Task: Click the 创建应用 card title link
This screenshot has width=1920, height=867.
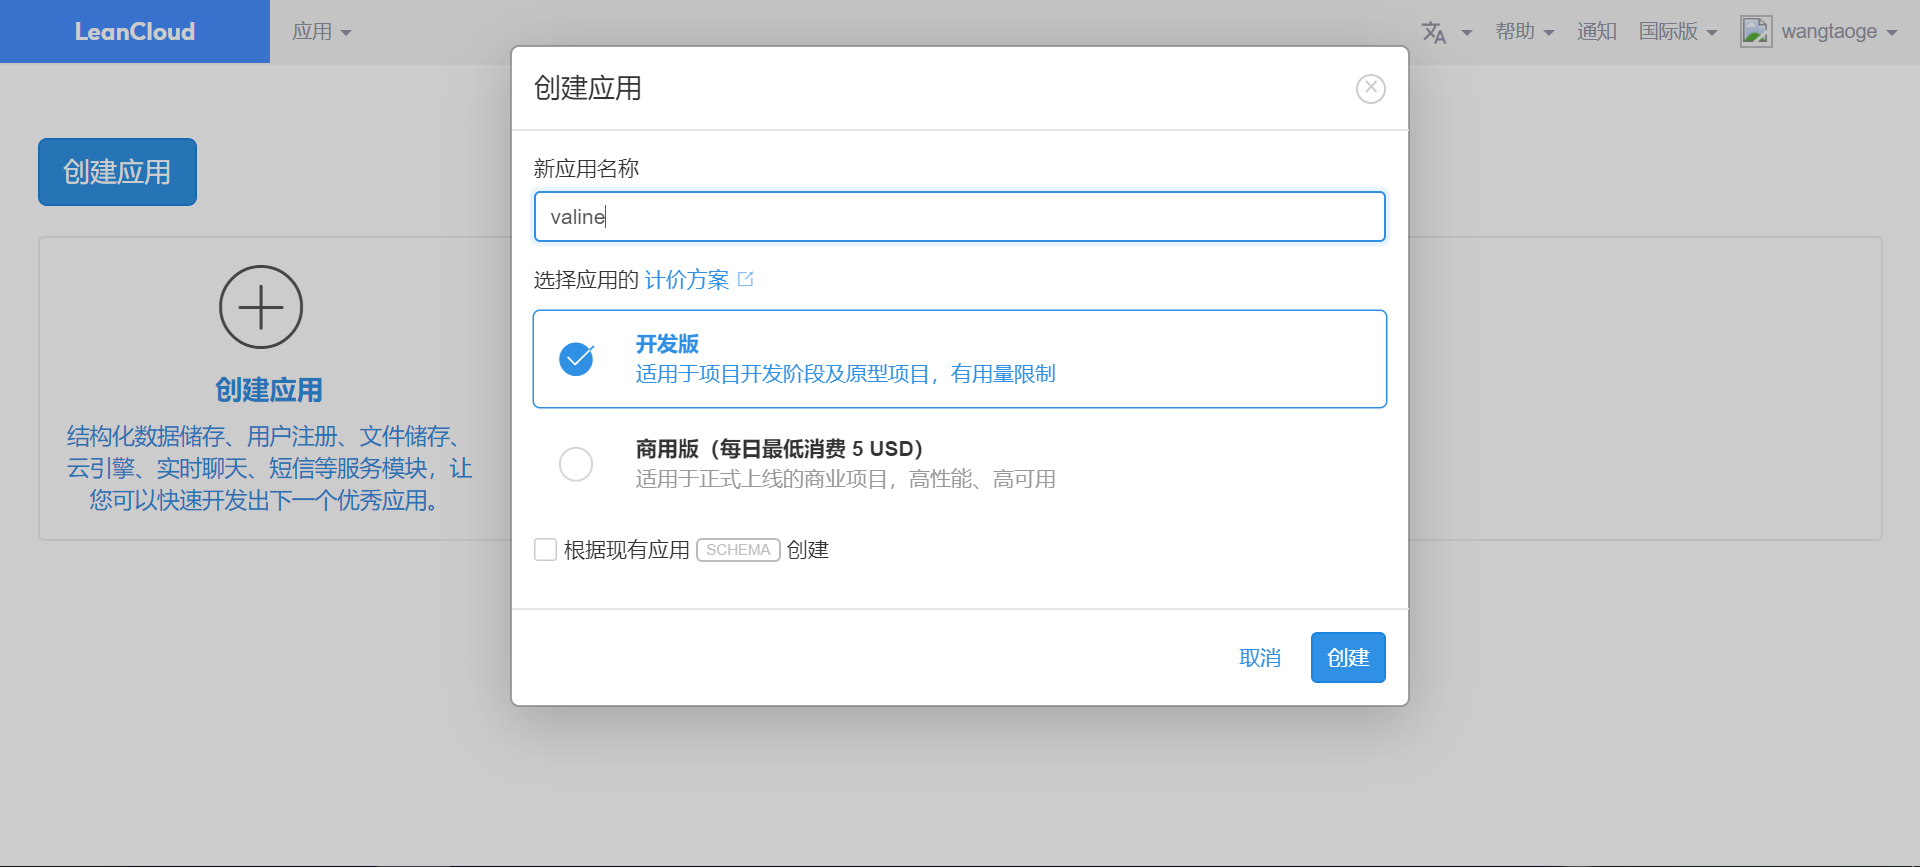Action: click(269, 390)
